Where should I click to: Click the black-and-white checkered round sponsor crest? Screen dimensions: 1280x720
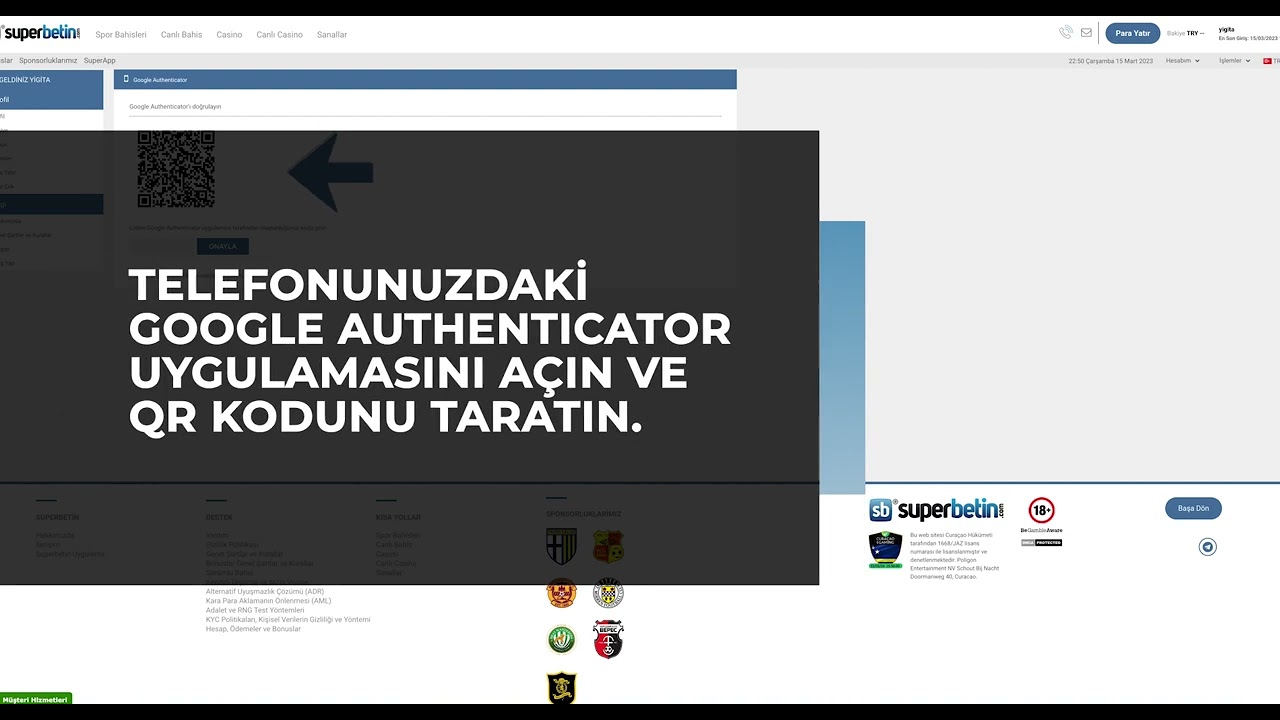(608, 592)
